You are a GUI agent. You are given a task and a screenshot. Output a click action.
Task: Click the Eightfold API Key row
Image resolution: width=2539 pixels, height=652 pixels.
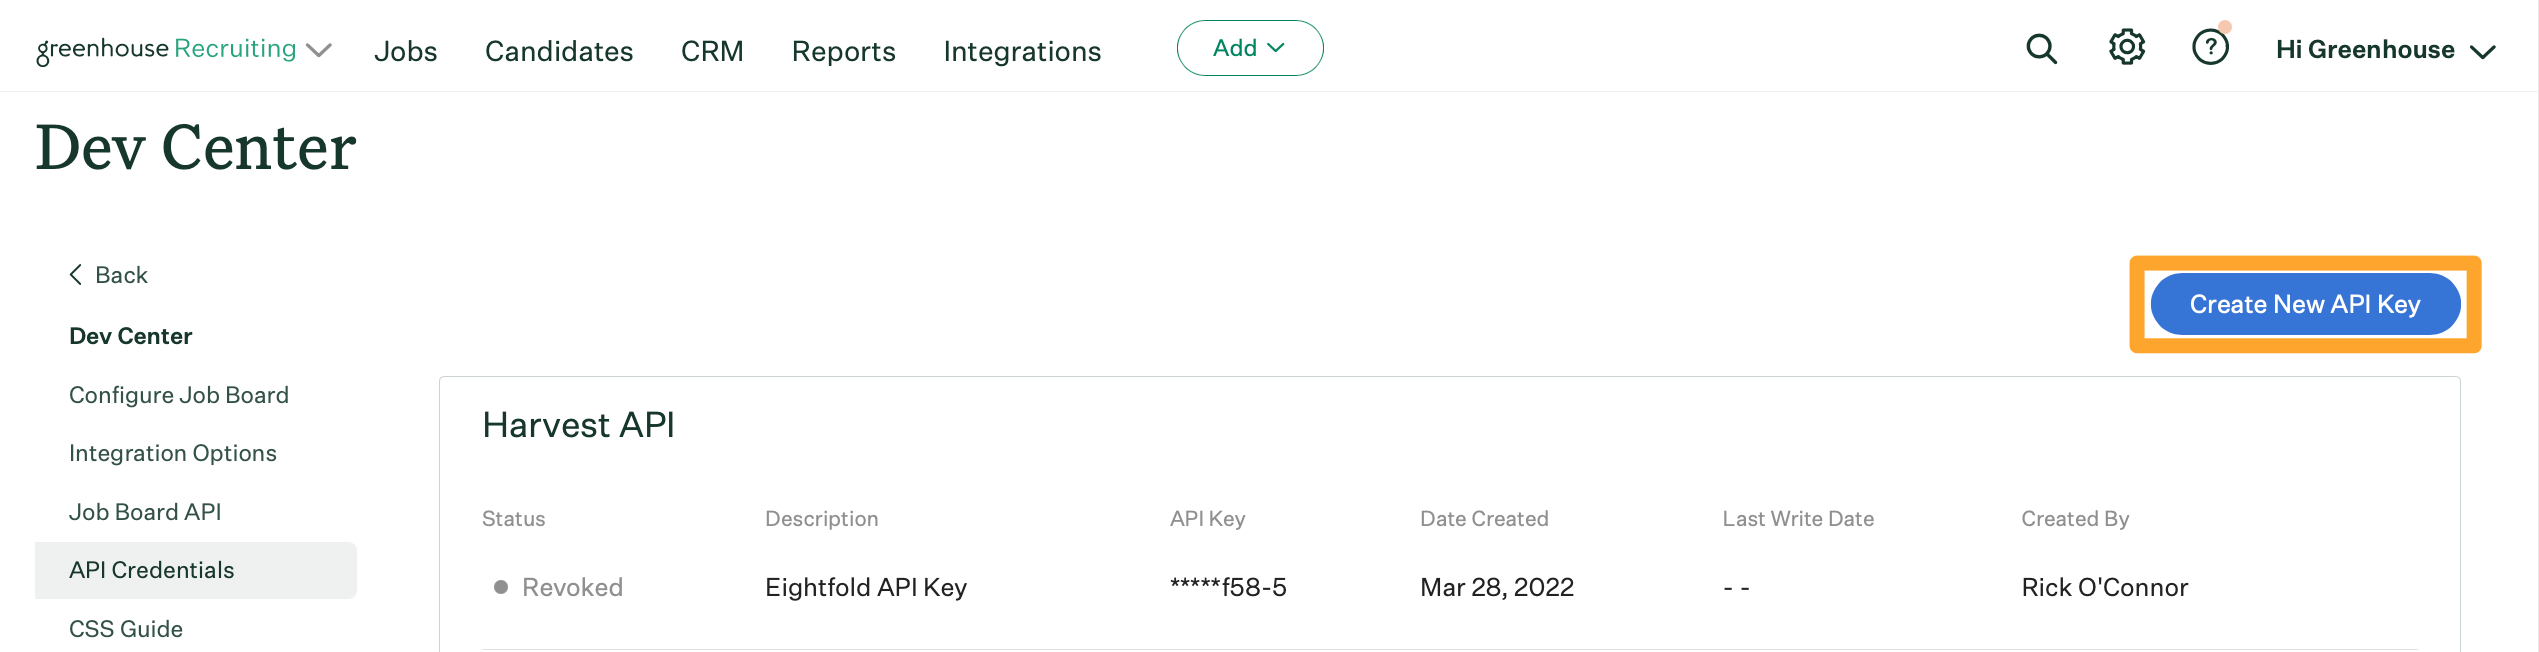[866, 587]
